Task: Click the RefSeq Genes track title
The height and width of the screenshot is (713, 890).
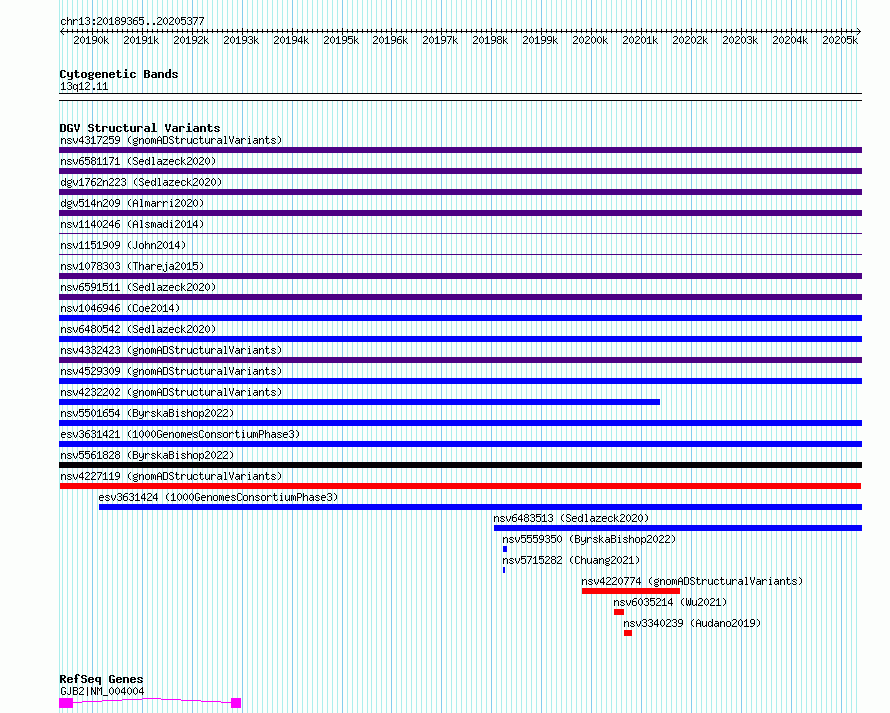Action: coord(101,679)
